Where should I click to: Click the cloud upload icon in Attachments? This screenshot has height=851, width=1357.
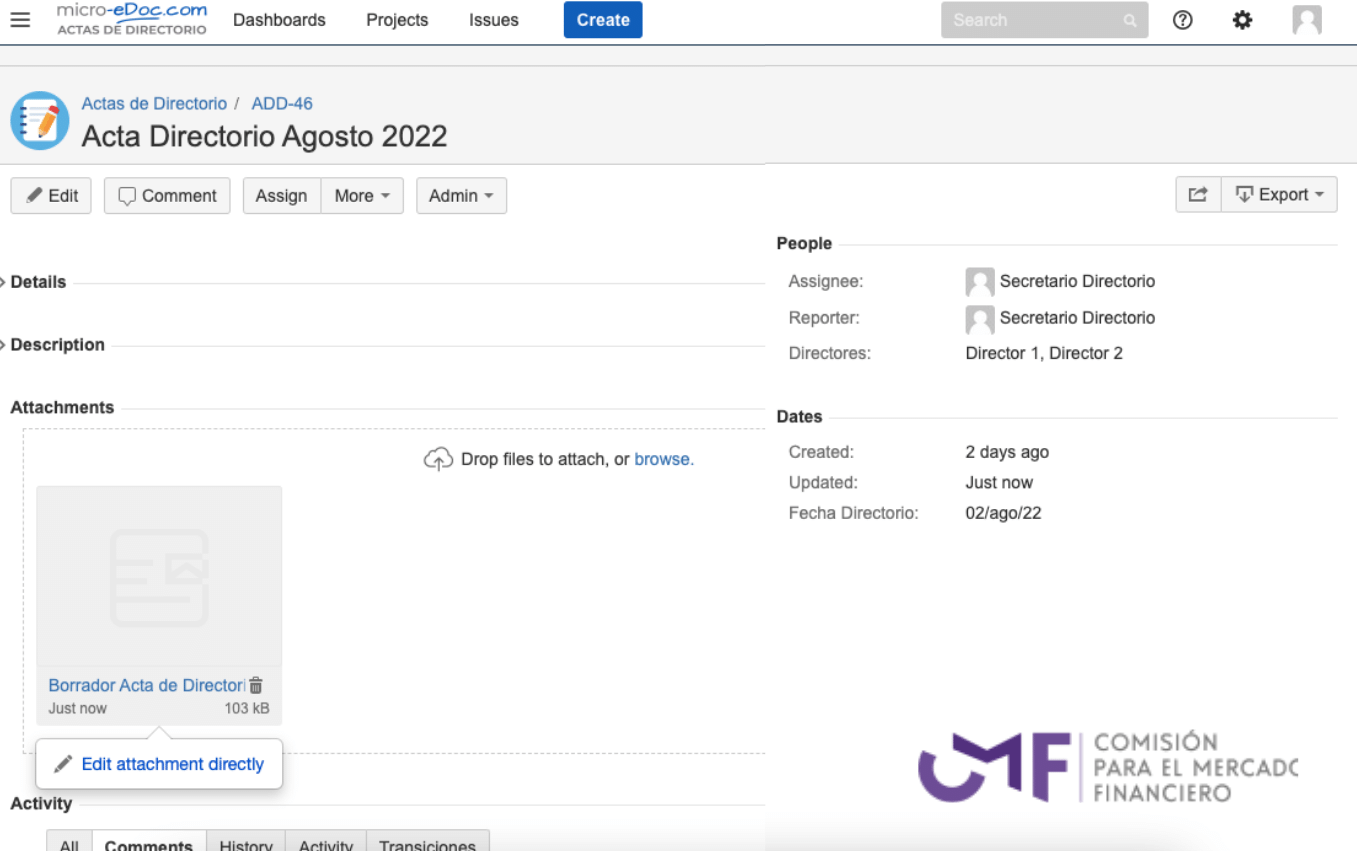(438, 458)
